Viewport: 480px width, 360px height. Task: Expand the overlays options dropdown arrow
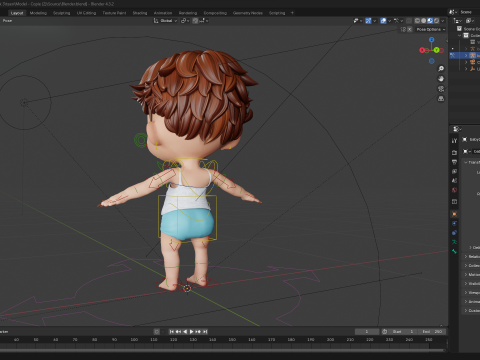389,21
